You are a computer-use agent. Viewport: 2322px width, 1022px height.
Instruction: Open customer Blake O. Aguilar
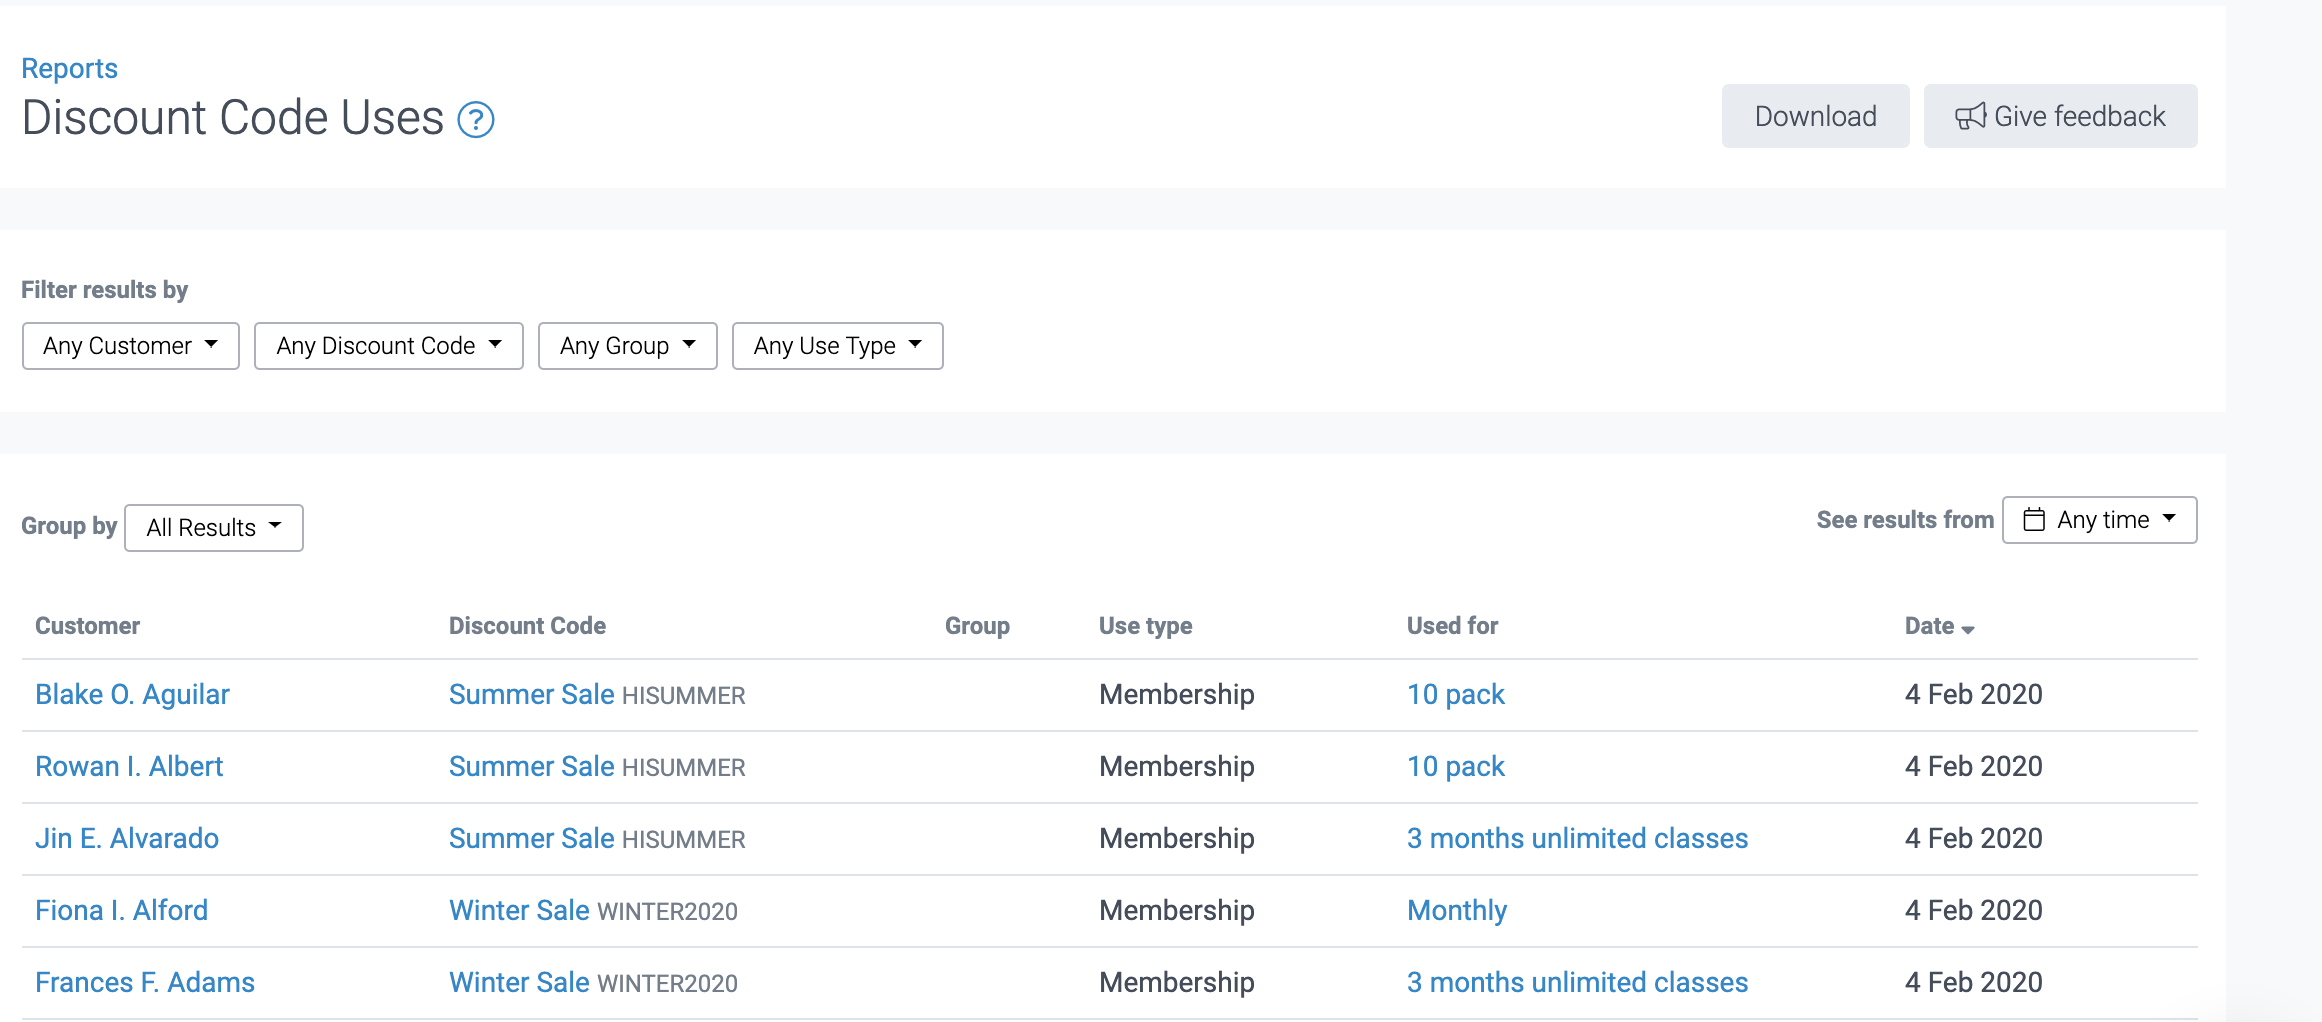point(132,695)
